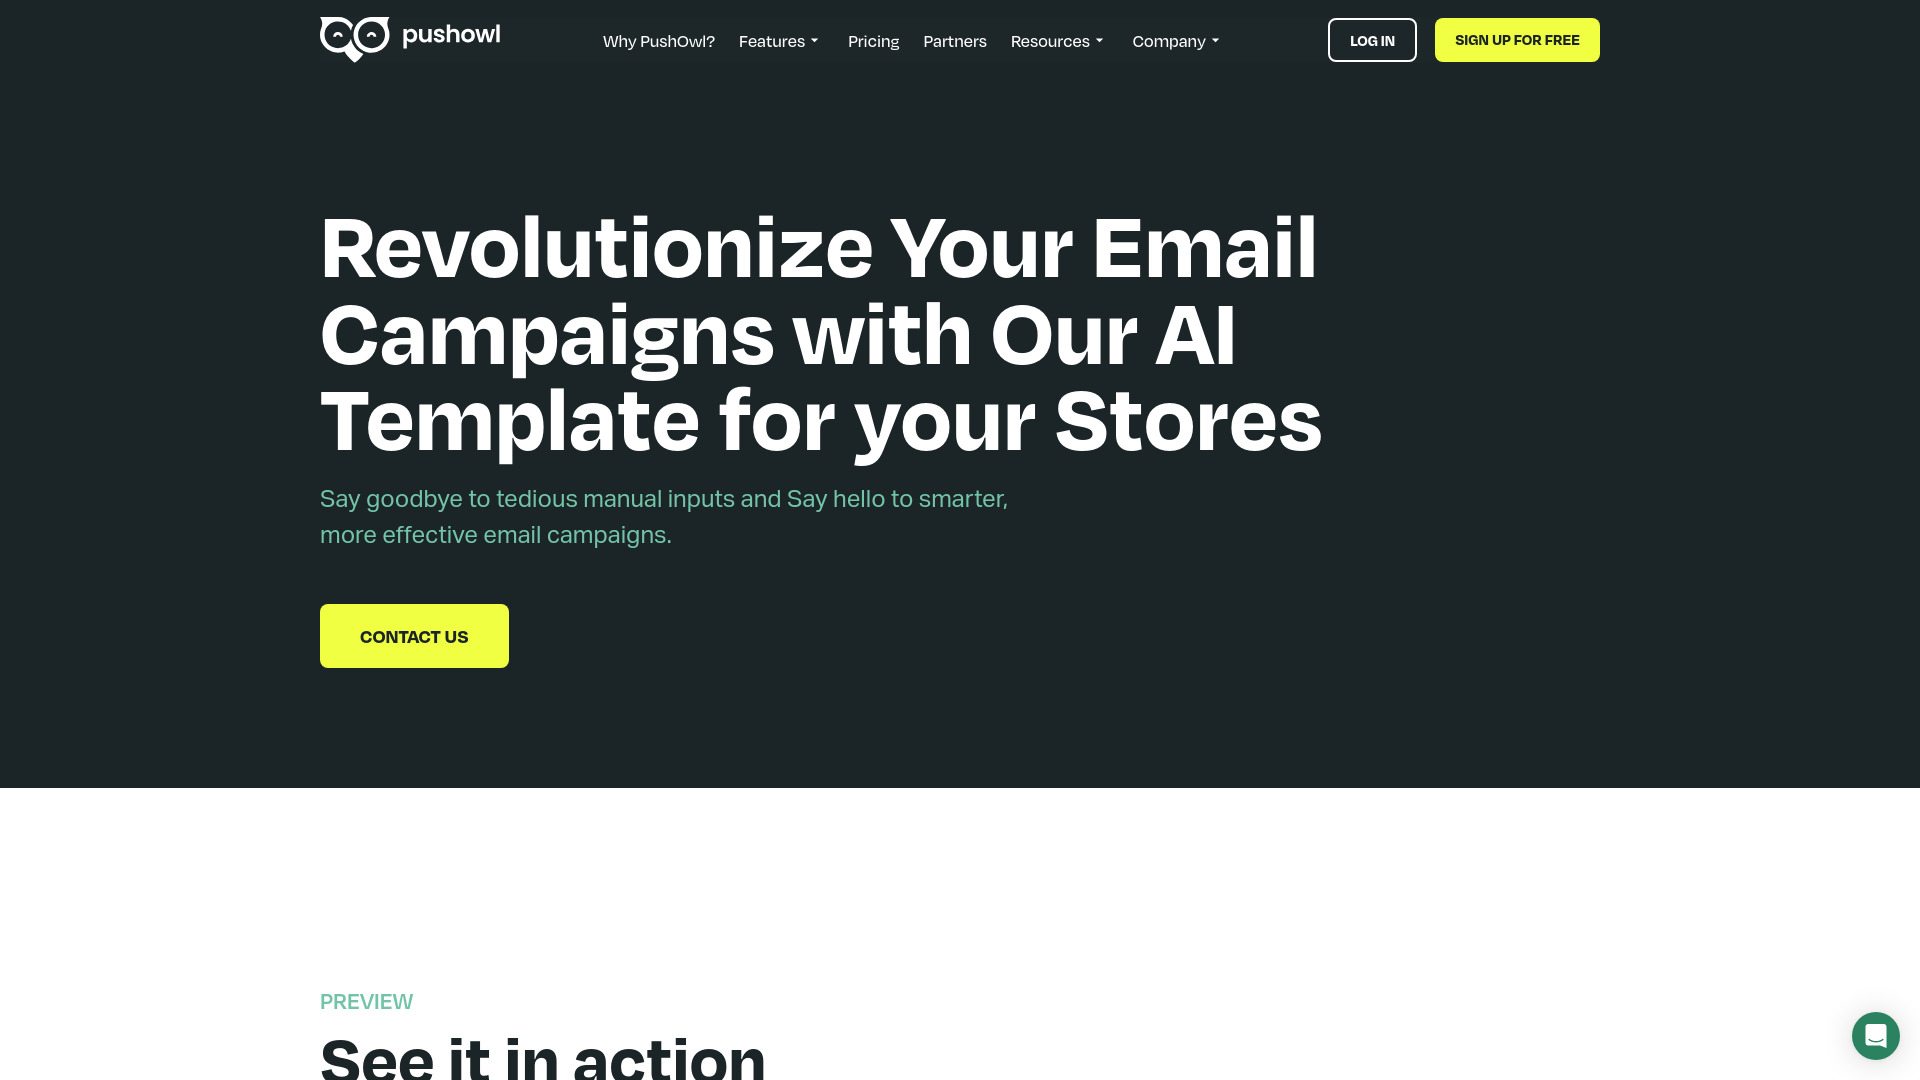Click the Features menu chevron arrow
The height and width of the screenshot is (1080, 1920).
point(816,40)
